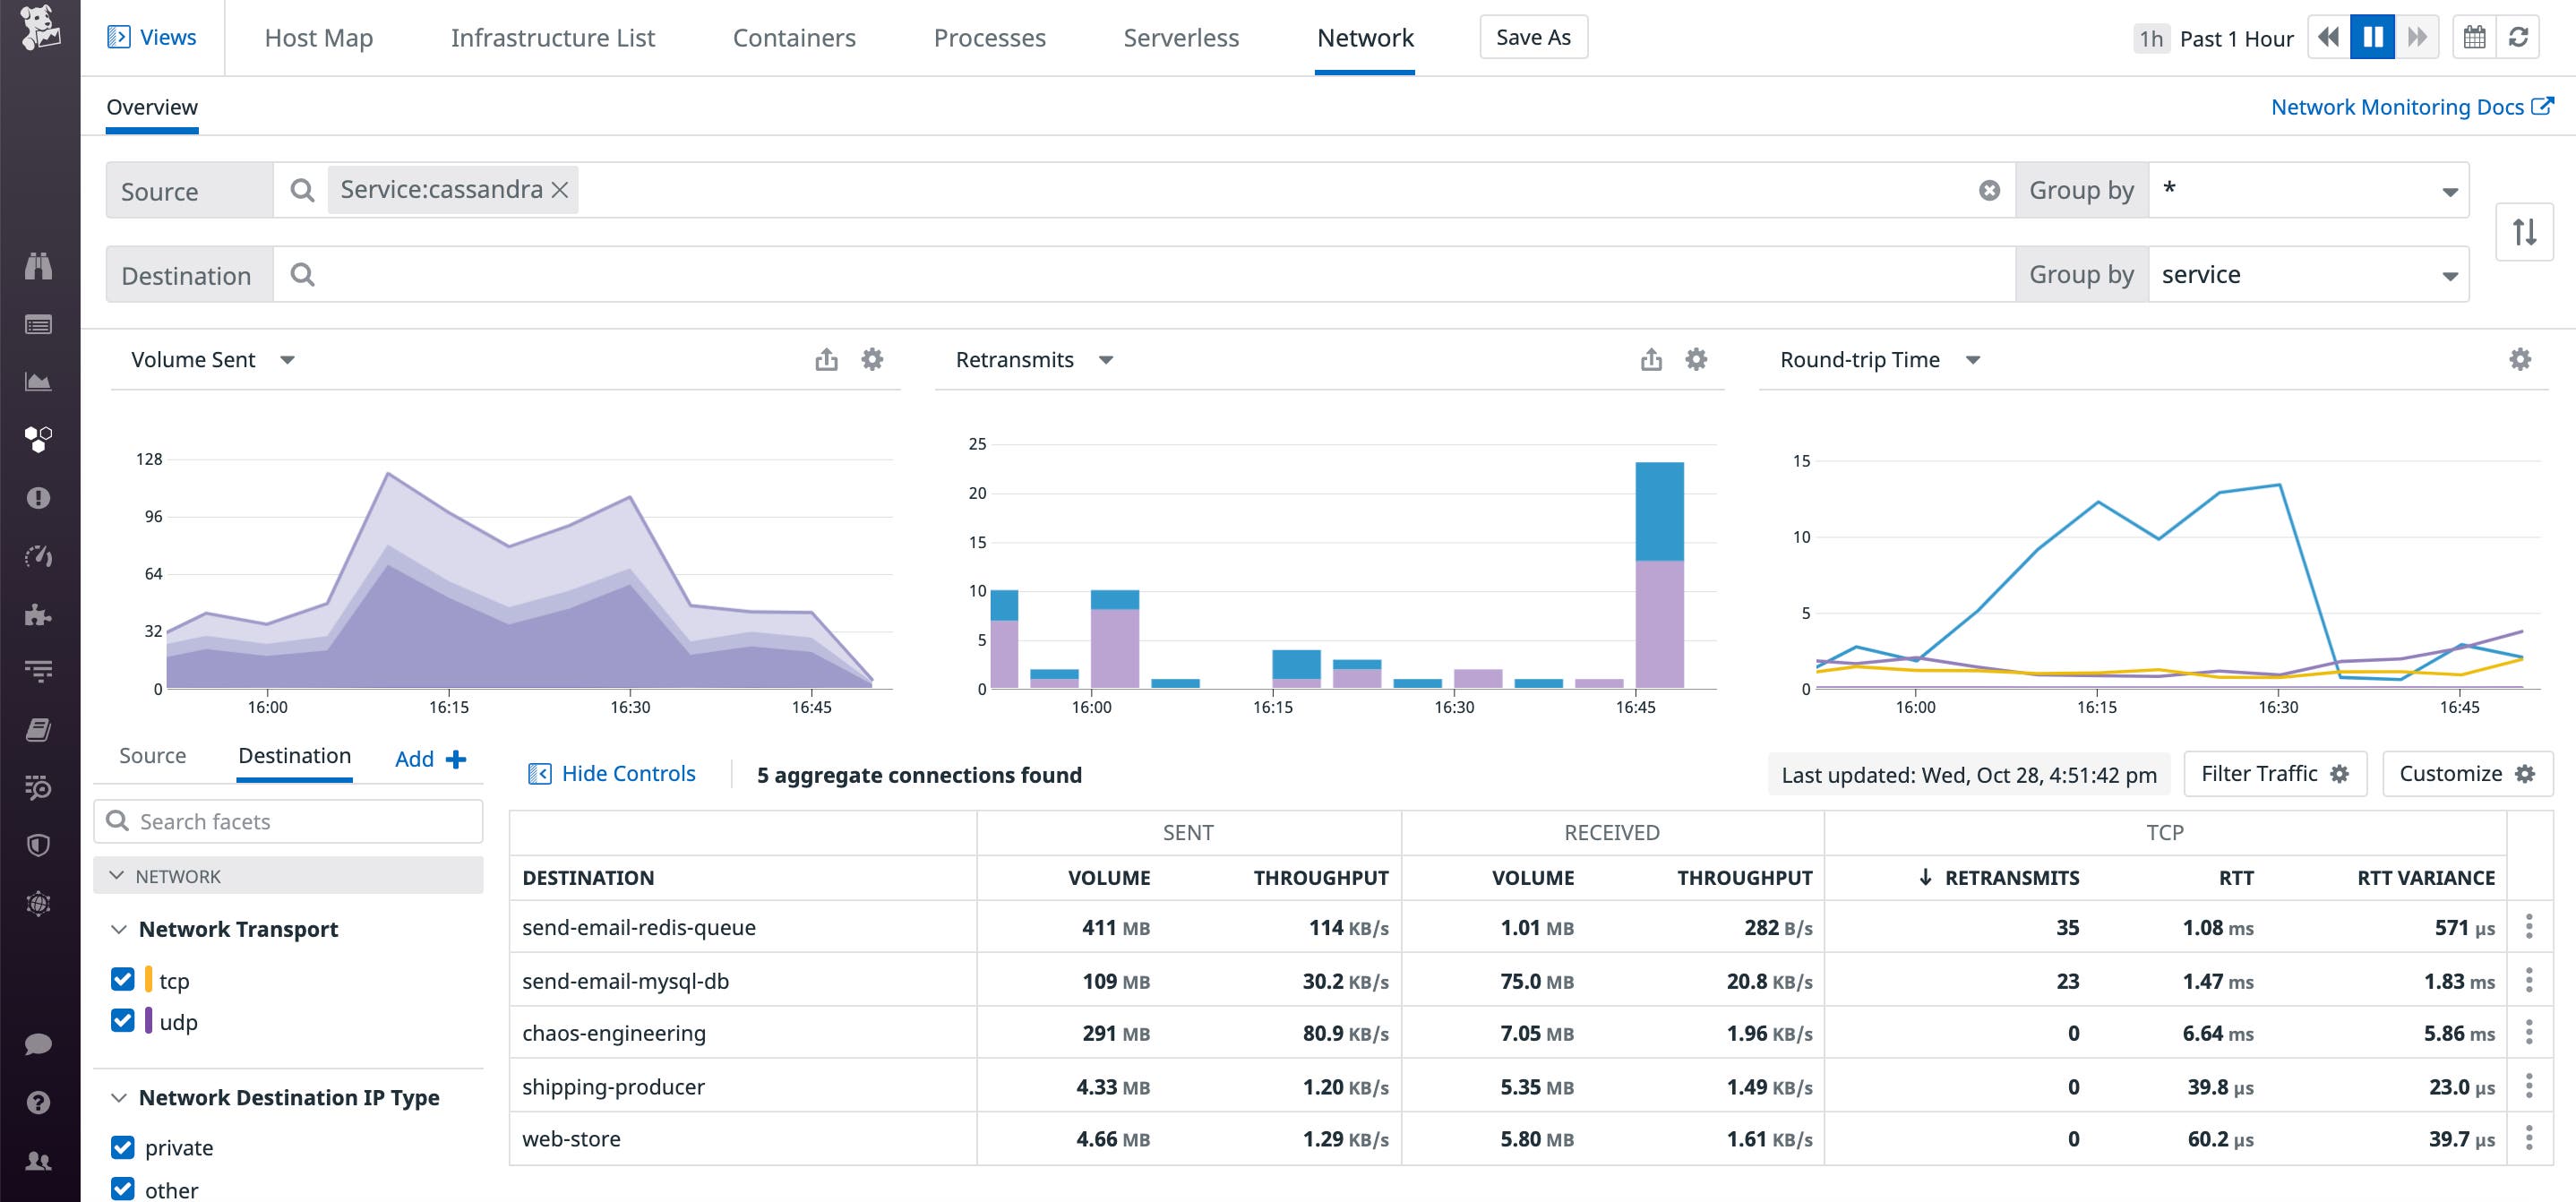
Task: Switch to the Host Map tab
Action: tap(317, 37)
